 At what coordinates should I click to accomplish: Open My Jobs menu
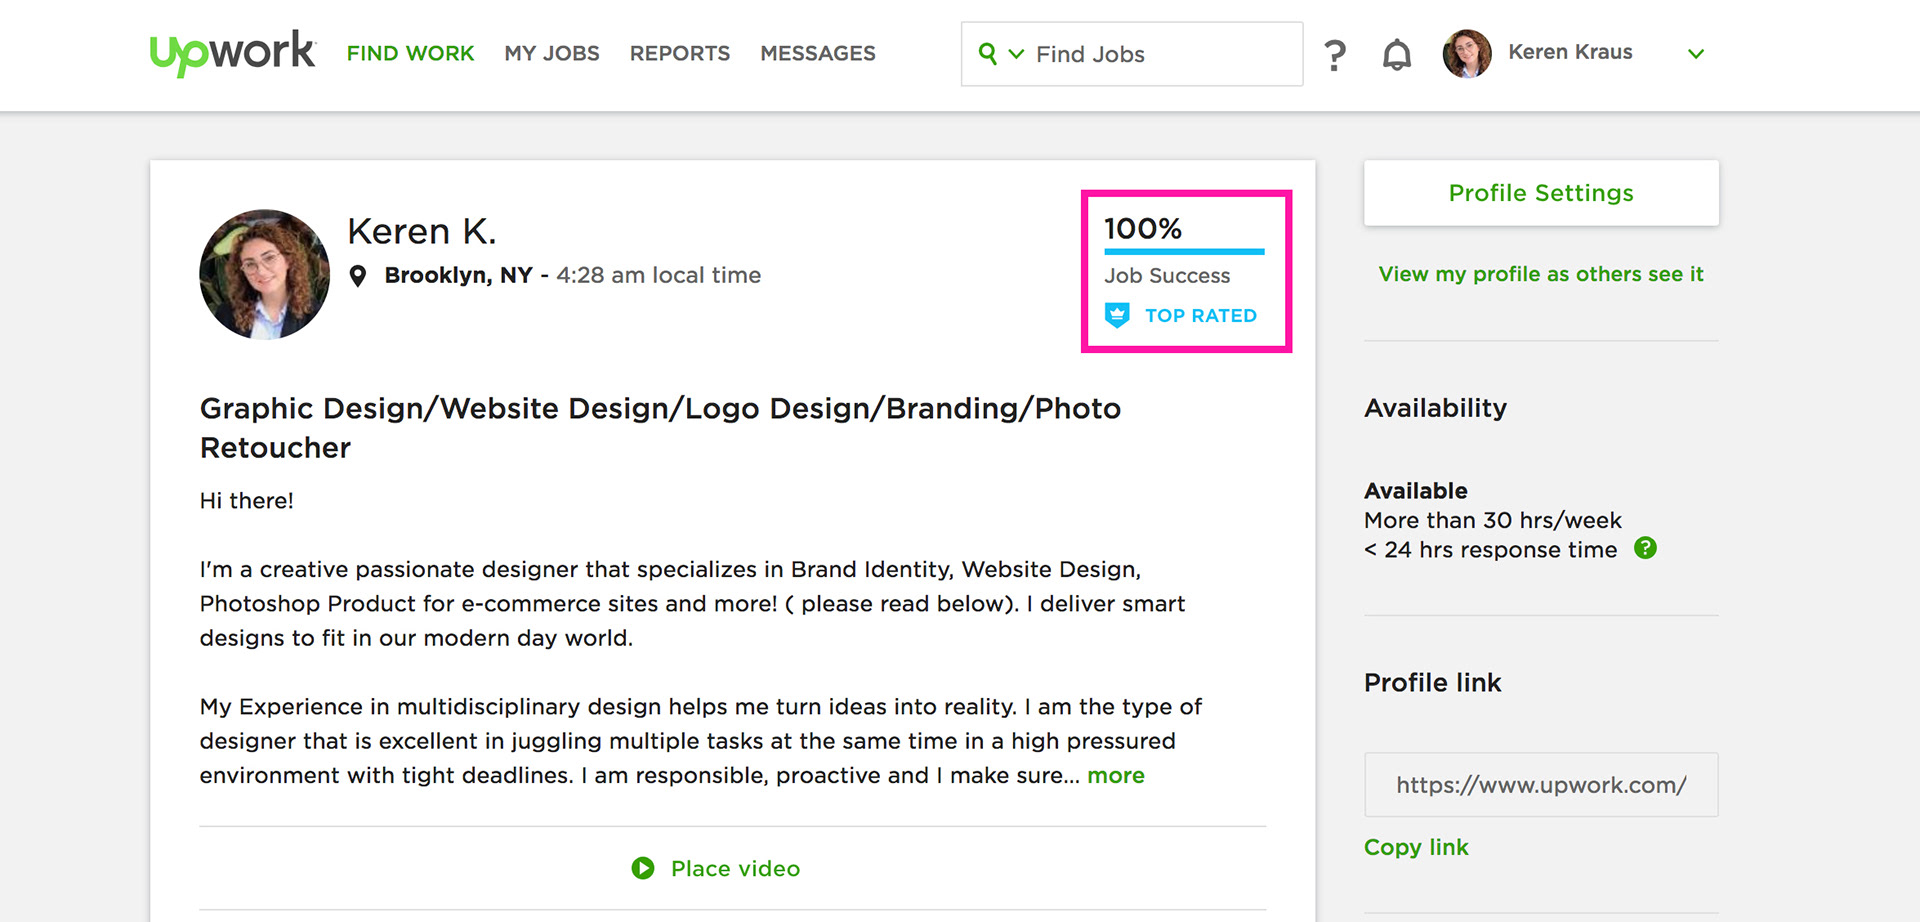(x=552, y=53)
